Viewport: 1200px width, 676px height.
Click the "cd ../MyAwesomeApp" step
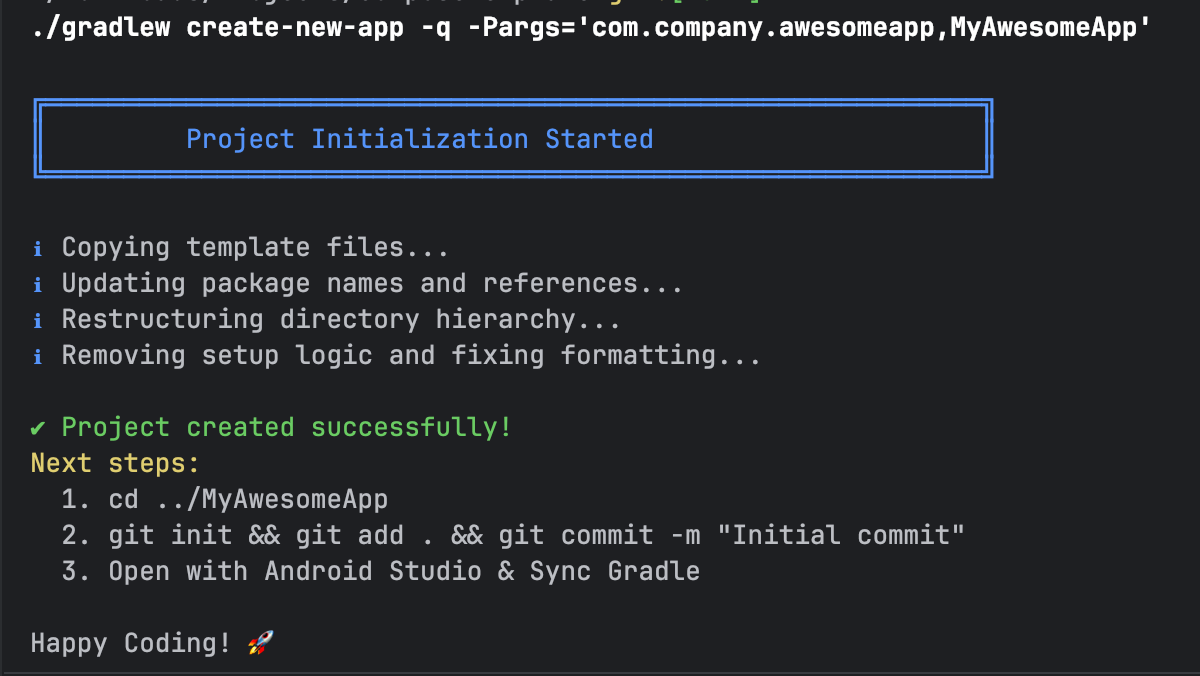[x=248, y=500]
